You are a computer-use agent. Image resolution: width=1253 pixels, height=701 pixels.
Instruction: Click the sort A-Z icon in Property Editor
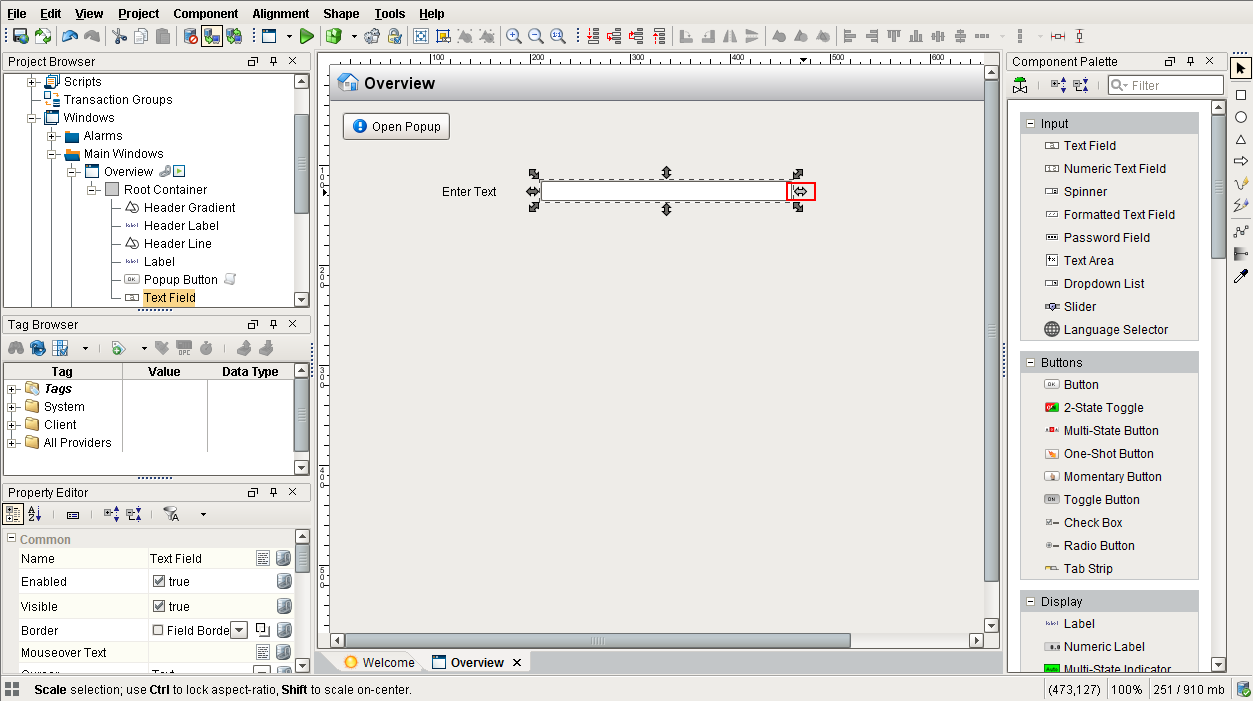[34, 513]
